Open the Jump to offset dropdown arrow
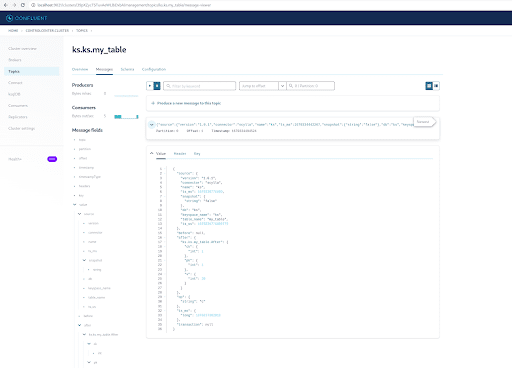This screenshot has width=512, height=368. pos(282,86)
